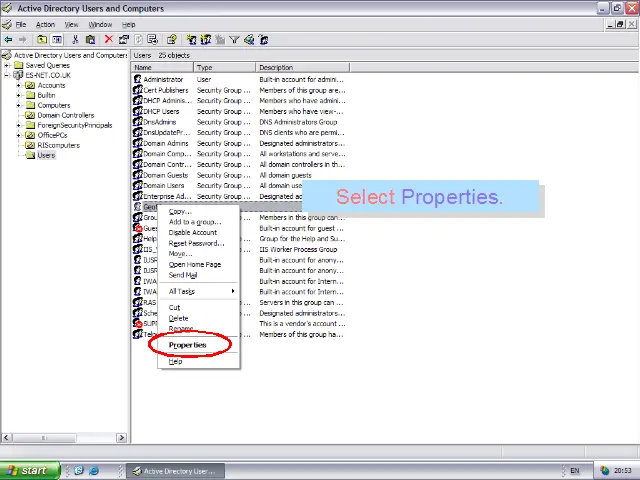This screenshot has height=480, width=640.
Task: Select the Users folder in tree
Action: click(x=46, y=155)
